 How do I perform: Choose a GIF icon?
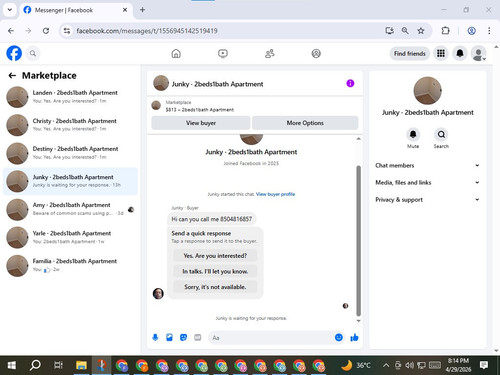198,338
